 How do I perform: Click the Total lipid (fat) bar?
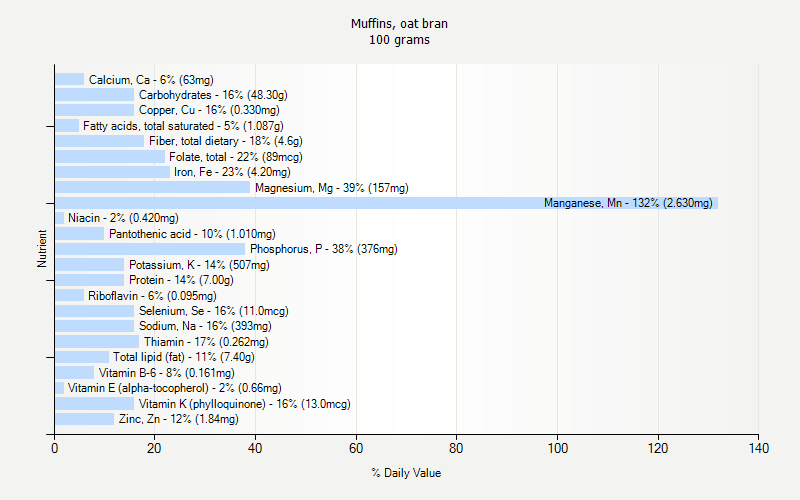pos(82,357)
